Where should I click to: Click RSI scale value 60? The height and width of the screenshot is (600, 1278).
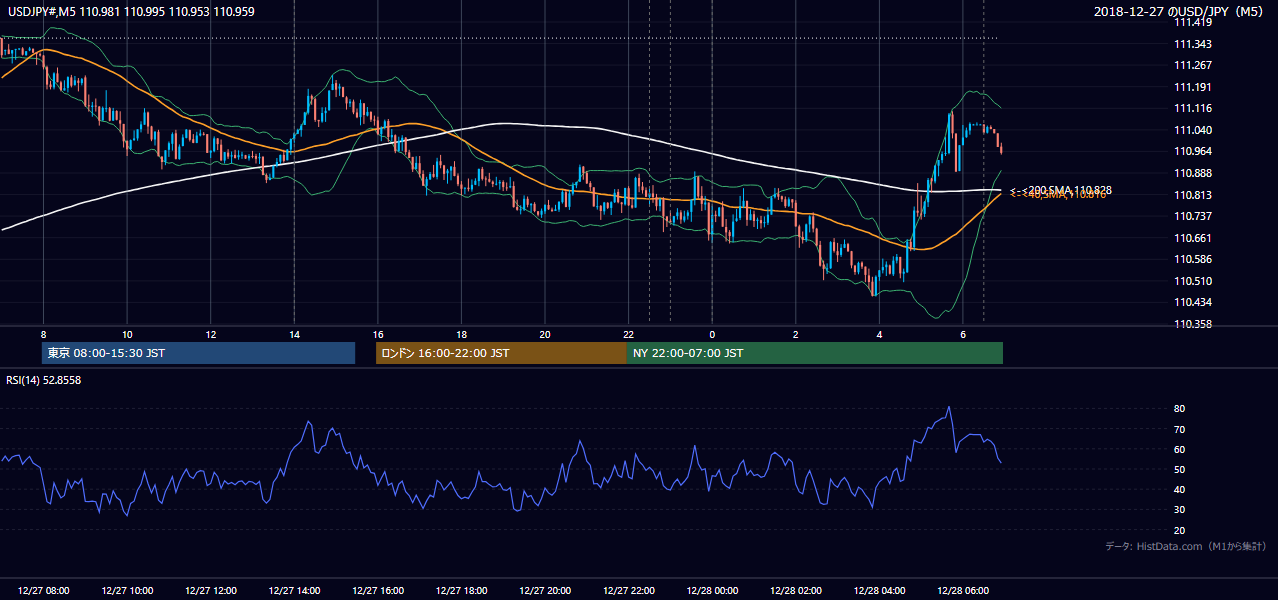[x=1180, y=449]
